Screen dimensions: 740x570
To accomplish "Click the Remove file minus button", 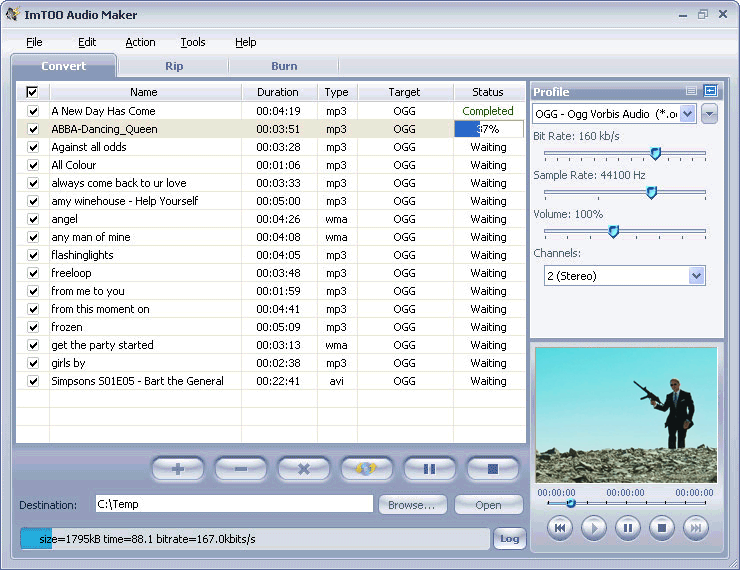I will click(x=241, y=469).
